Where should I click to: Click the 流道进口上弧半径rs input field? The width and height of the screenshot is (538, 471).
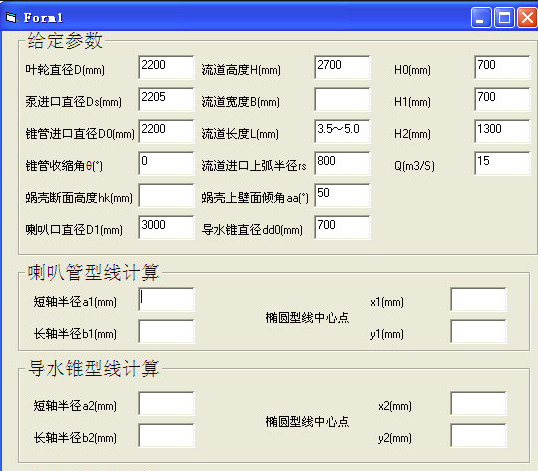342,163
